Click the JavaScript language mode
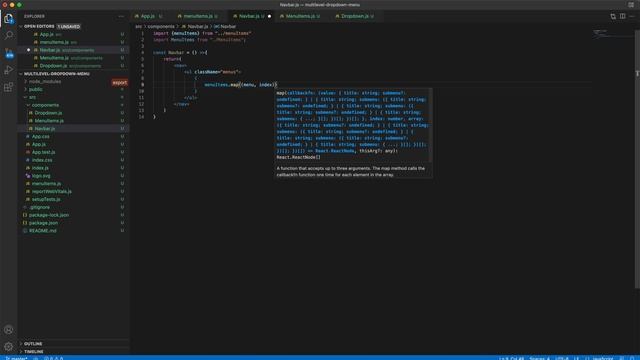 click(603, 358)
